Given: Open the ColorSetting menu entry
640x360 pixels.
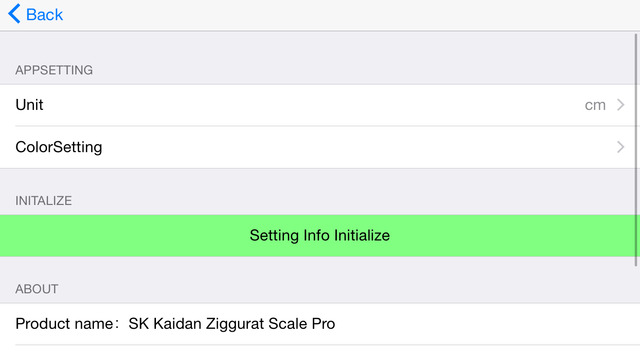Looking at the screenshot, I should pyautogui.click(x=59, y=147).
